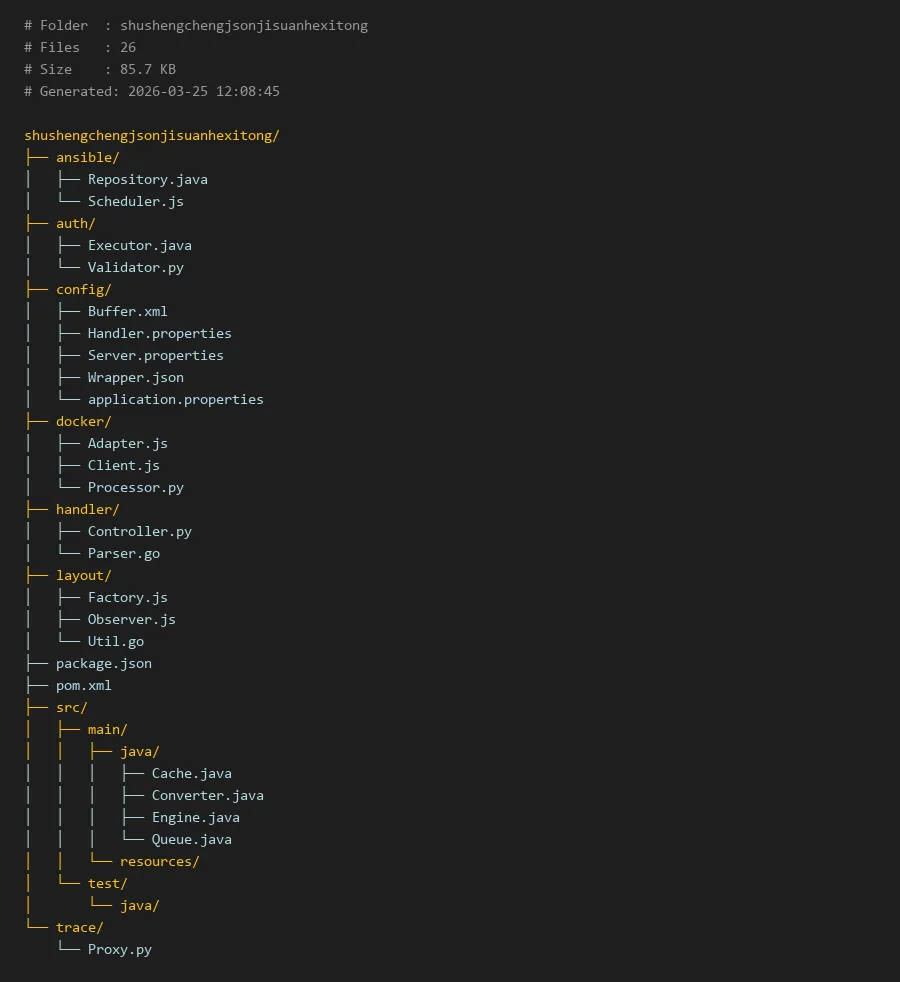The image size is (900, 982).
Task: Click the root shushengchengjsonjisuanhexitong/ folder line
Action: (151, 135)
